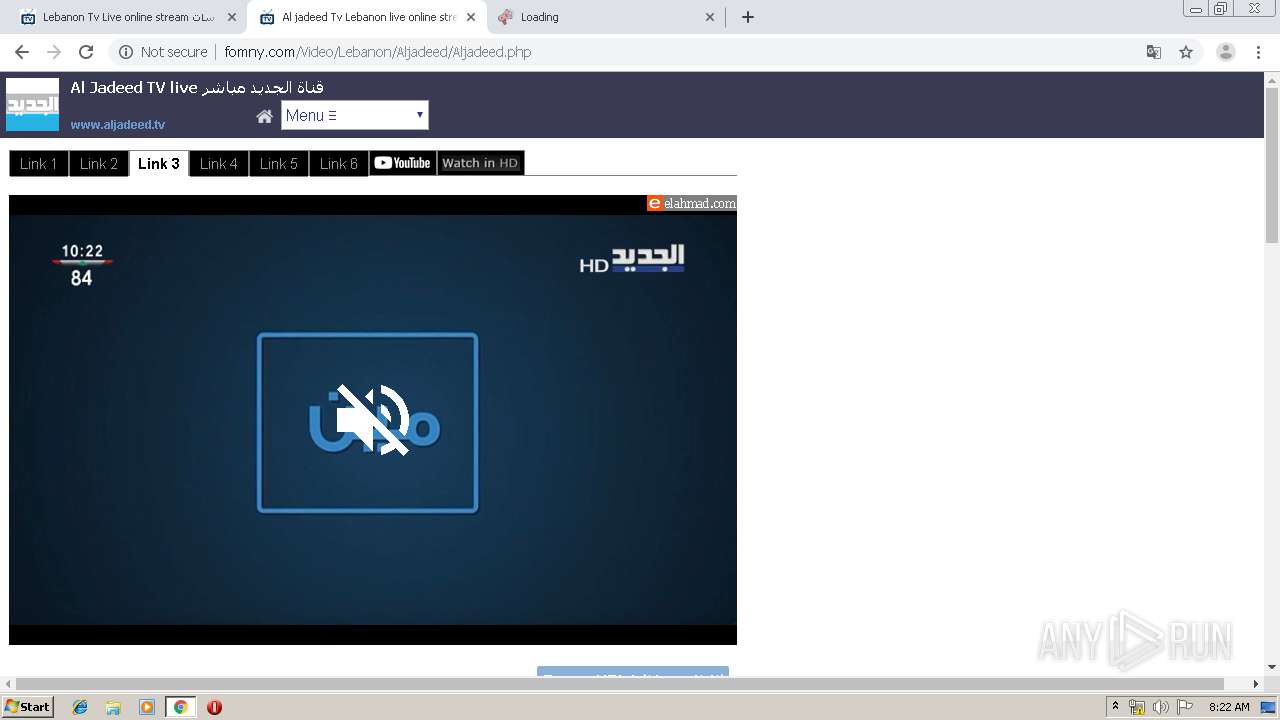The width and height of the screenshot is (1280, 720).
Task: Open the media player taskbar icon
Action: click(x=147, y=707)
